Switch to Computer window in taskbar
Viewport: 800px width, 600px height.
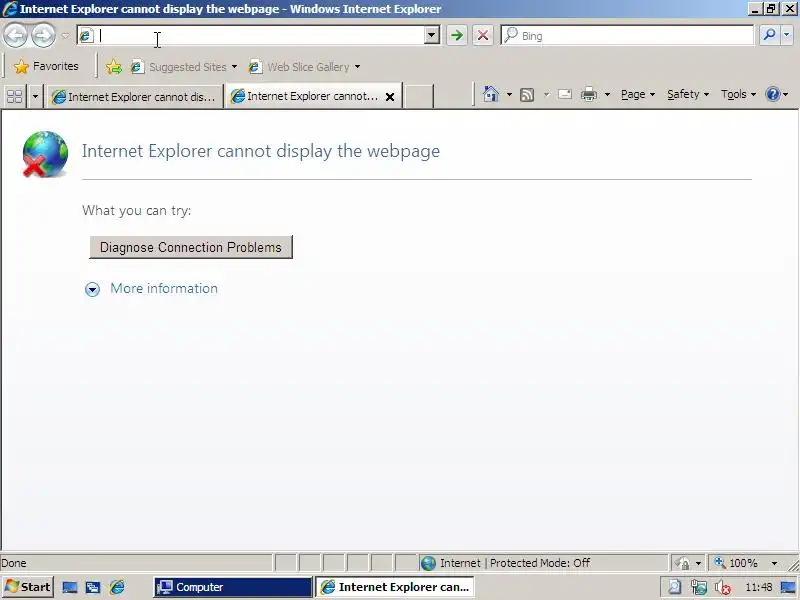(233, 587)
